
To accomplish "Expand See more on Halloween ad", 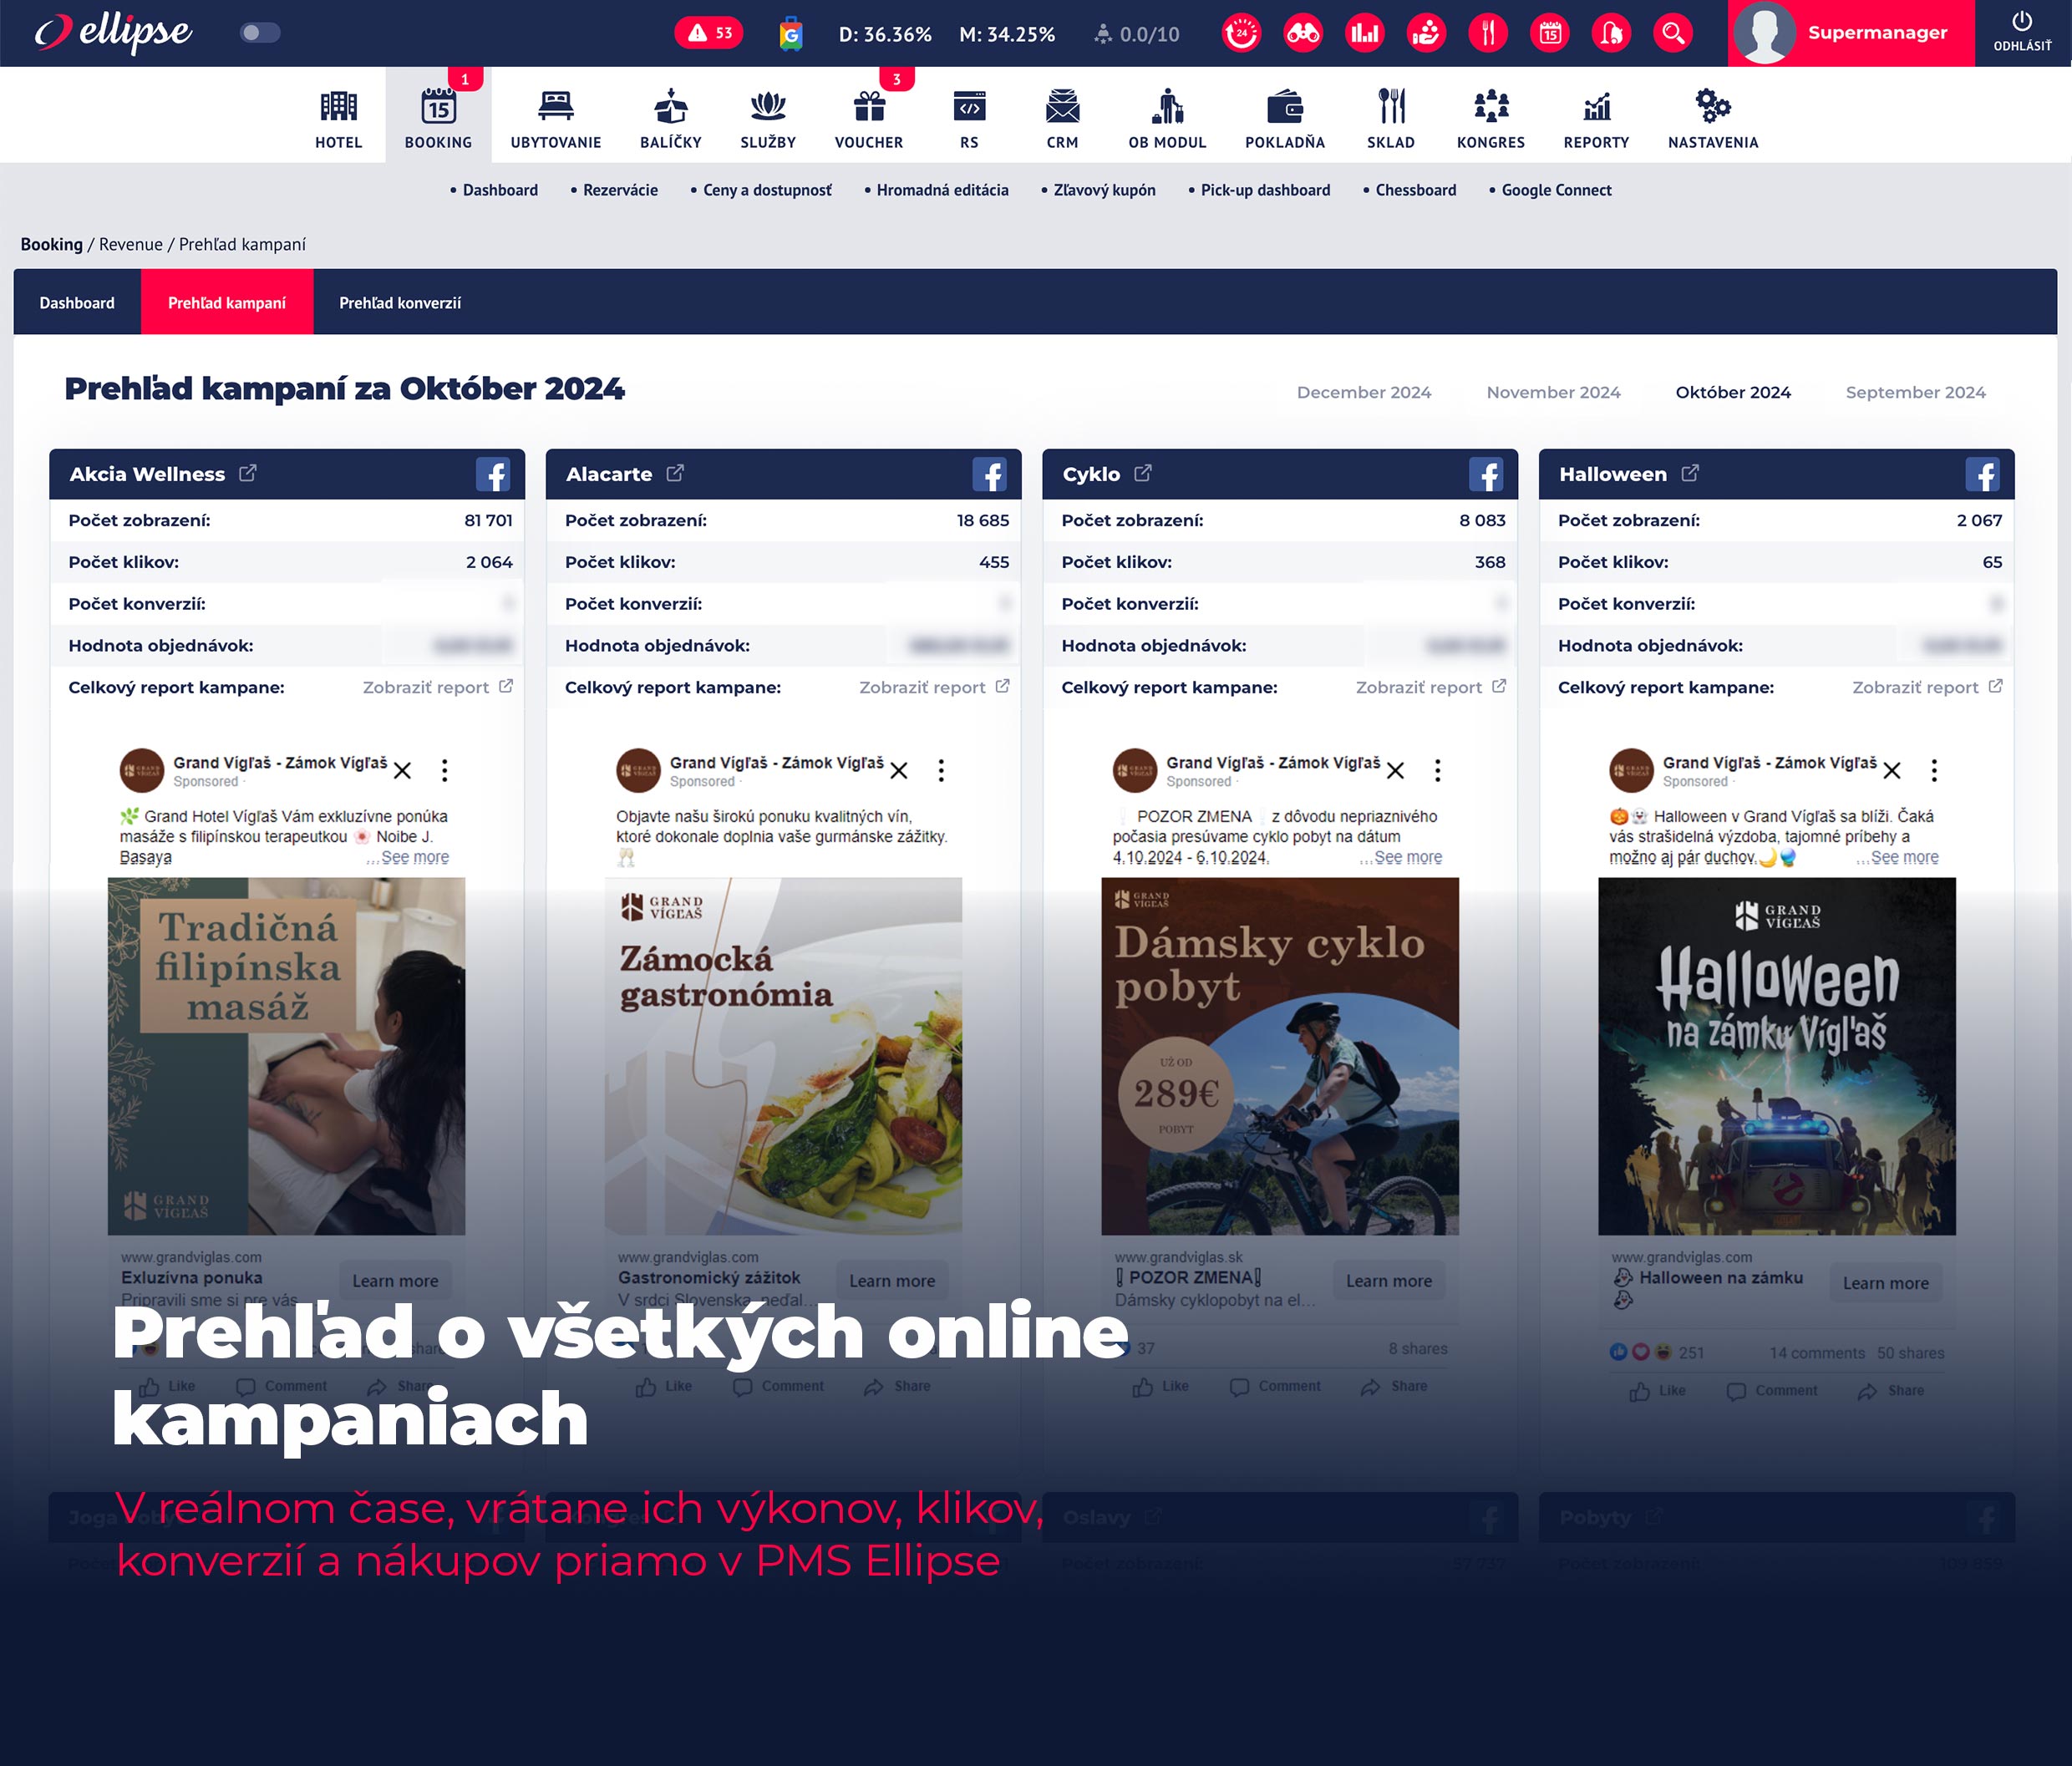I will pyautogui.click(x=1904, y=857).
